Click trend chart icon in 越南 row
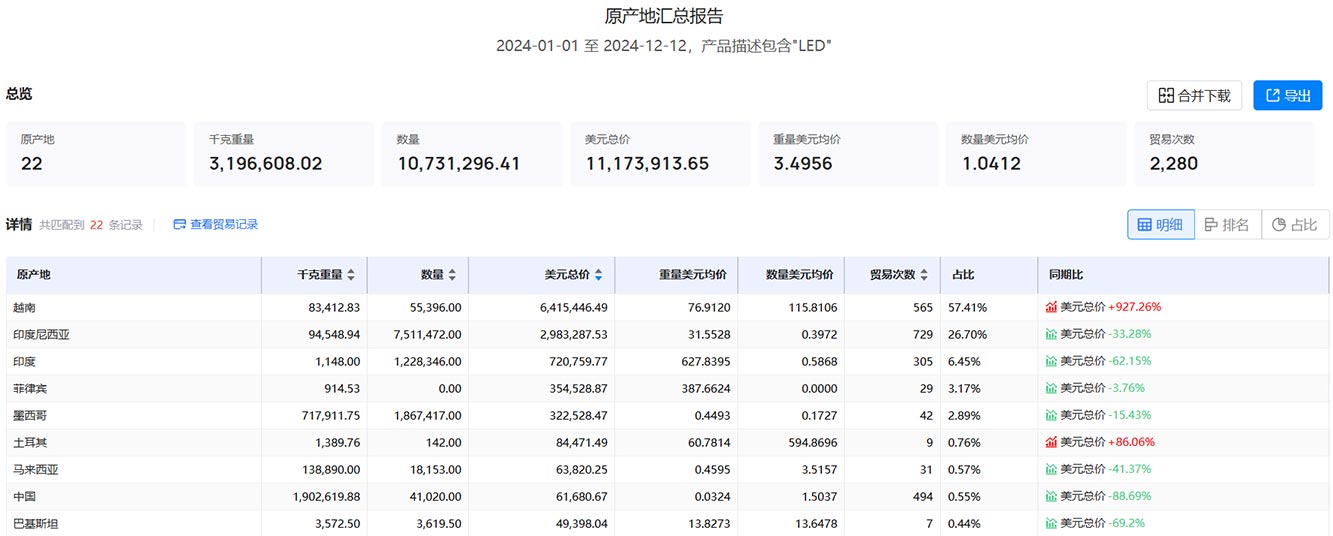 pos(1052,307)
